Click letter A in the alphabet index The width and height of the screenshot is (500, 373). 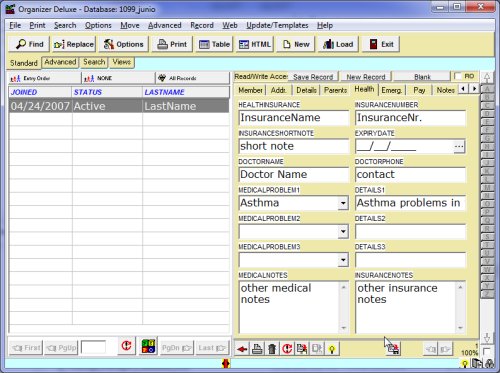click(487, 89)
